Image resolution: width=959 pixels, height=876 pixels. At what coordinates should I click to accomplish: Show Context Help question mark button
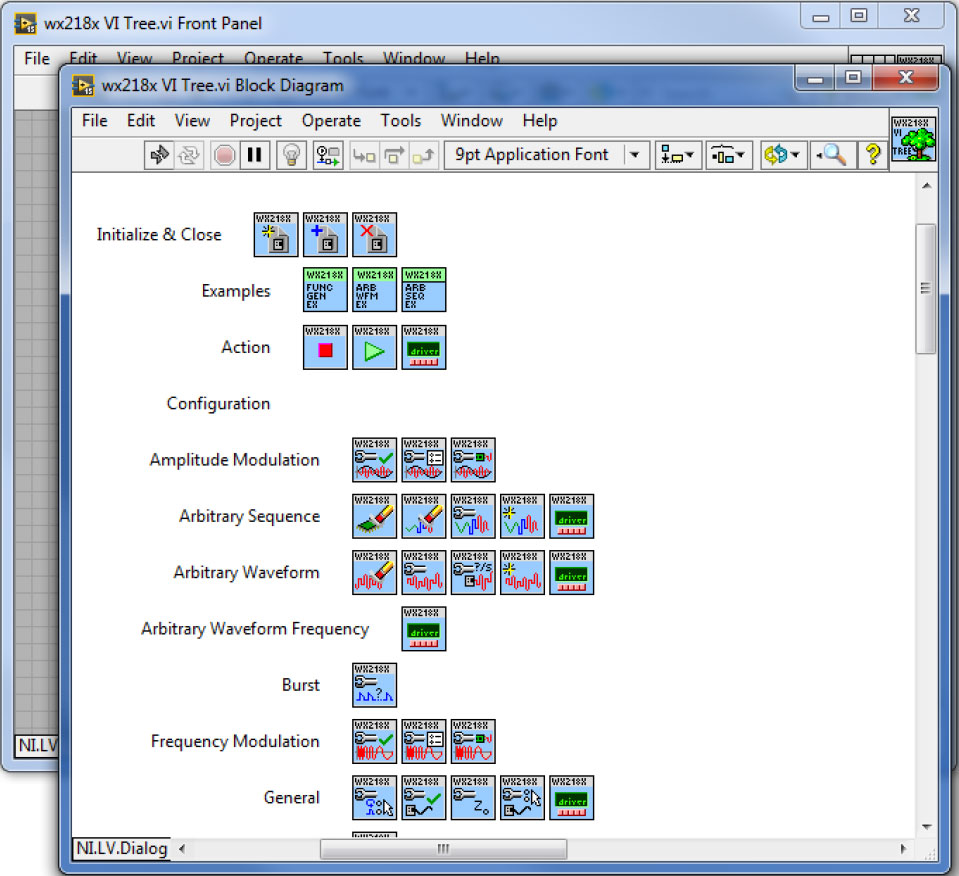(x=872, y=155)
